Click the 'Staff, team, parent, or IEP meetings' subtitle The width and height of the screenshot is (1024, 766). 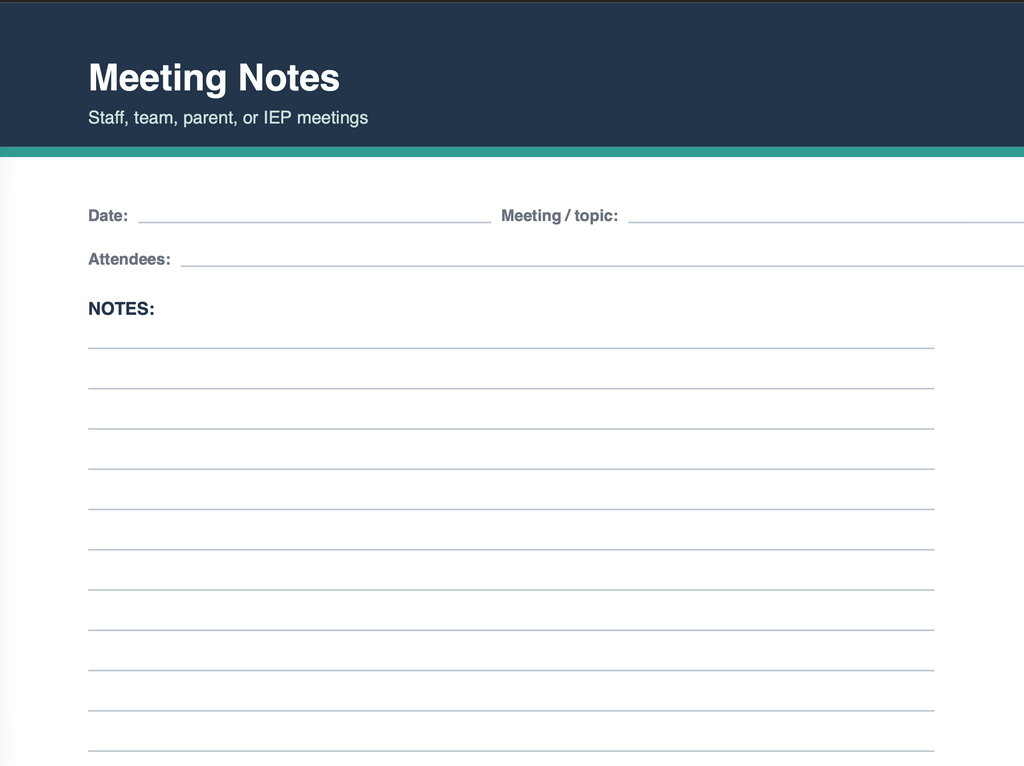coord(228,118)
